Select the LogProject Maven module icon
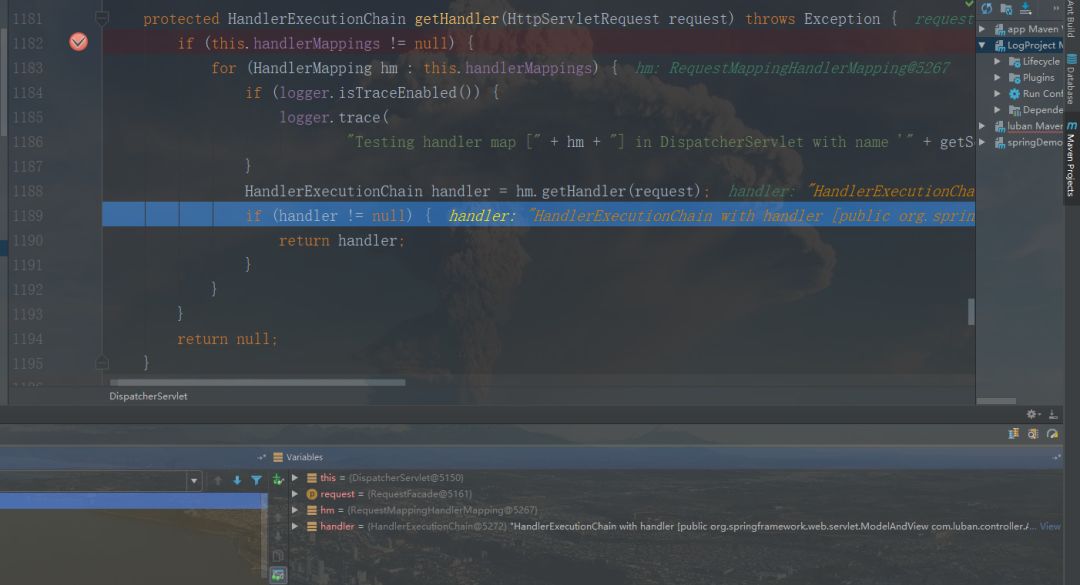 [999, 45]
